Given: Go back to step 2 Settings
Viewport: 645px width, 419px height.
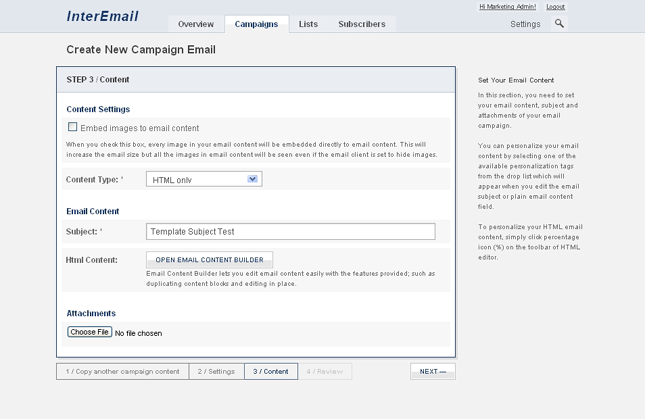Looking at the screenshot, I should [x=216, y=371].
